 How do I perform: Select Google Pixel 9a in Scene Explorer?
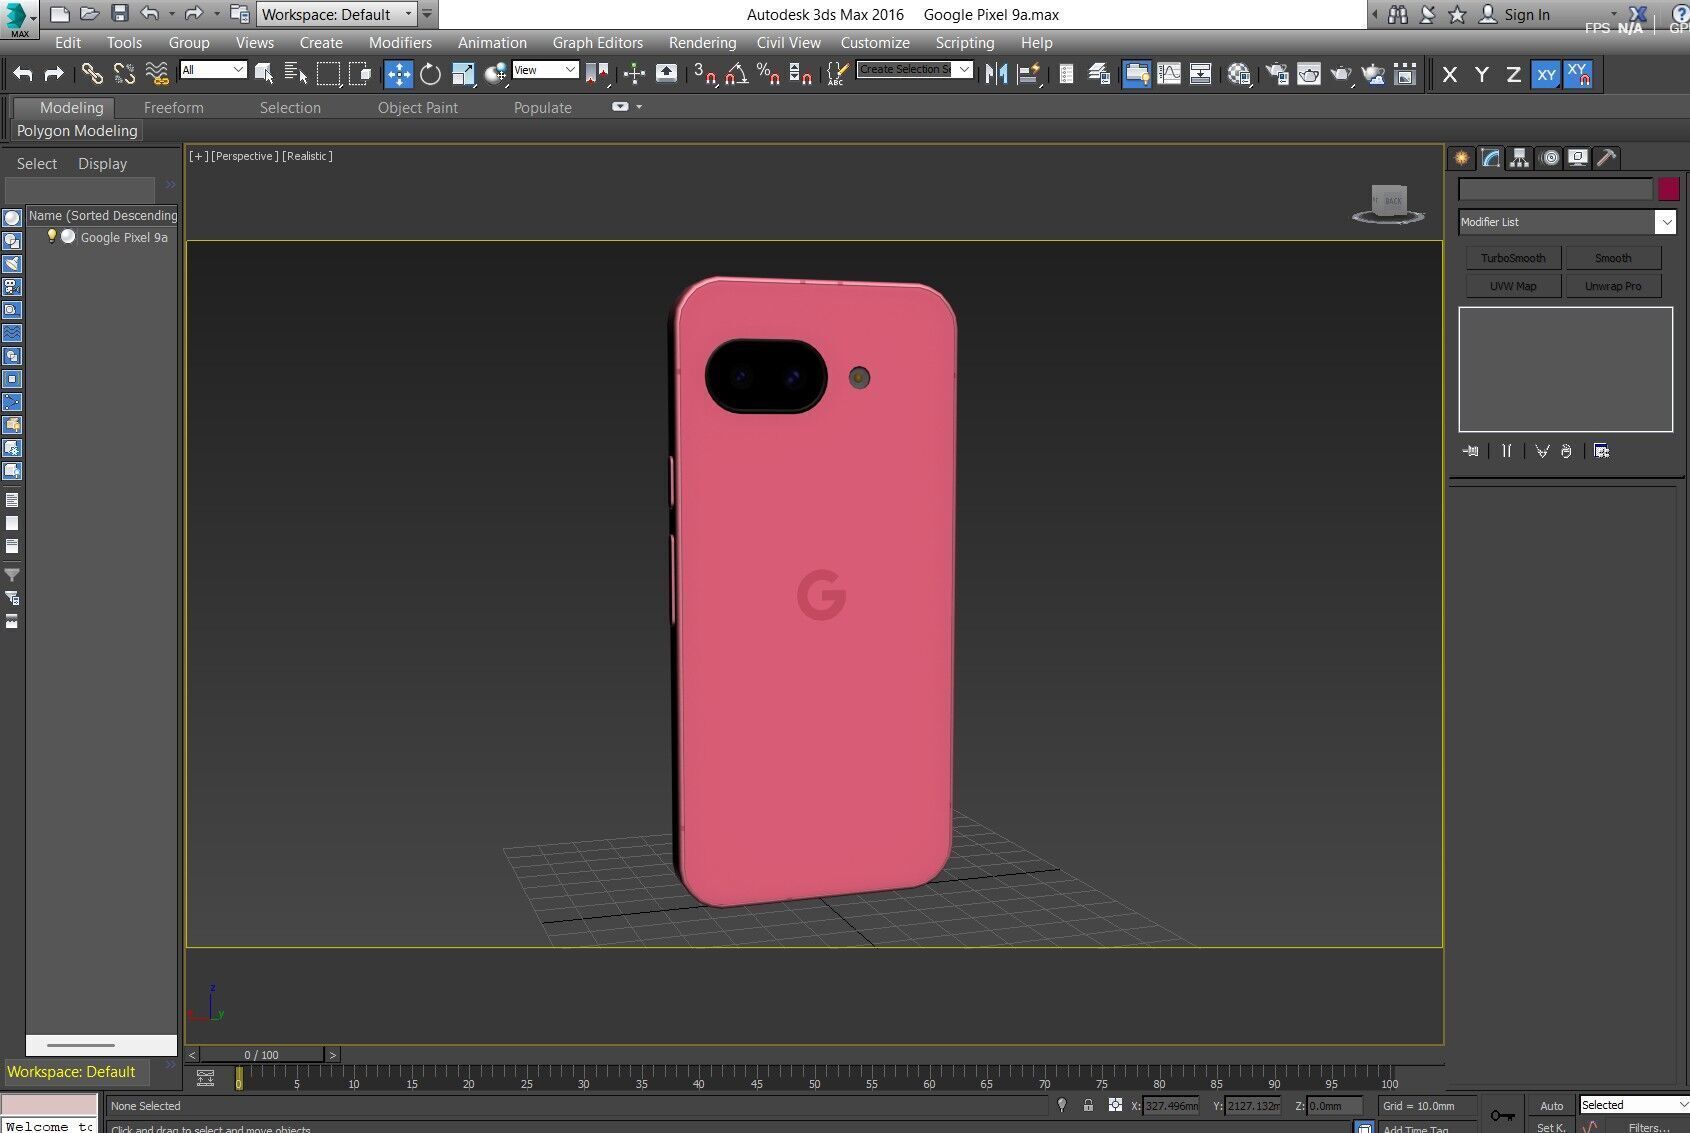pos(123,237)
